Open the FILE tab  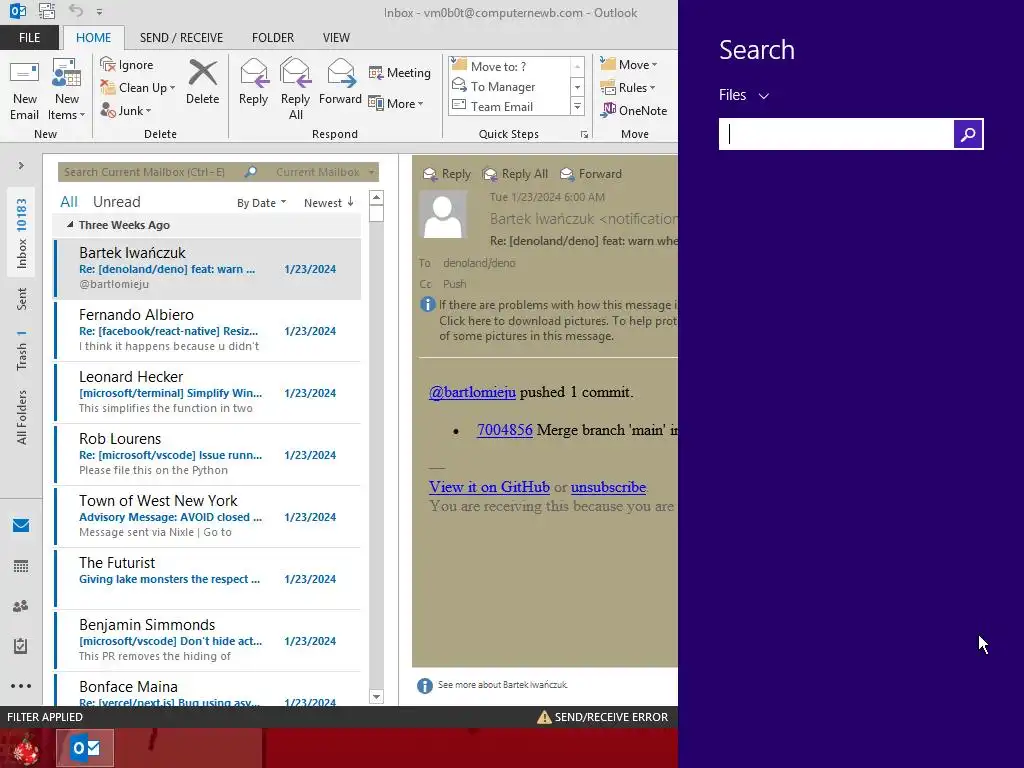click(x=29, y=38)
